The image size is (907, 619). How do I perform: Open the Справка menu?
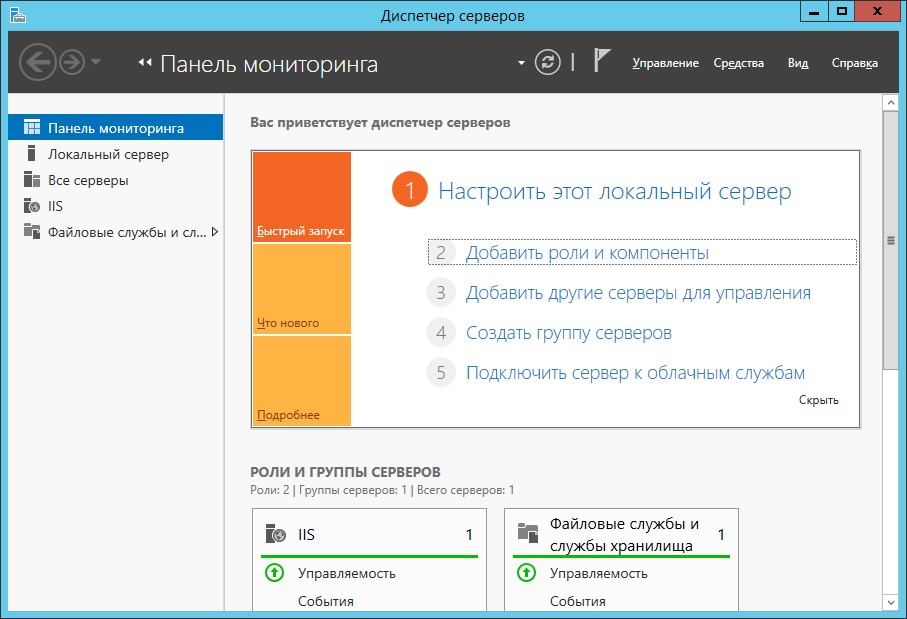click(854, 63)
